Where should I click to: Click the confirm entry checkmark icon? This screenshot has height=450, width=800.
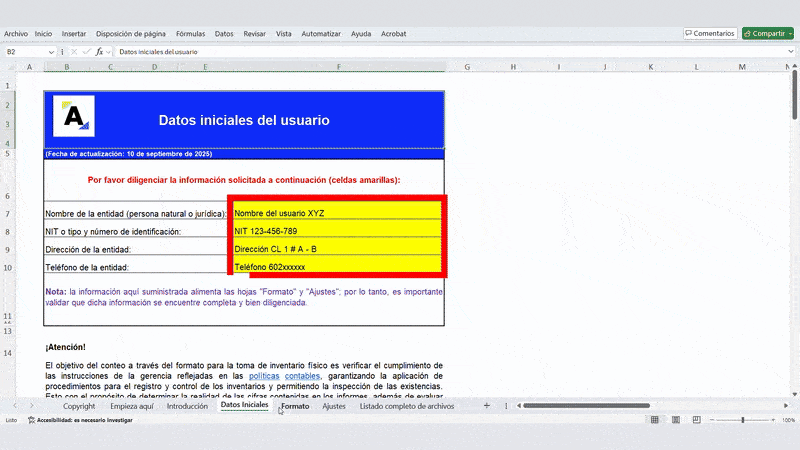coord(87,51)
